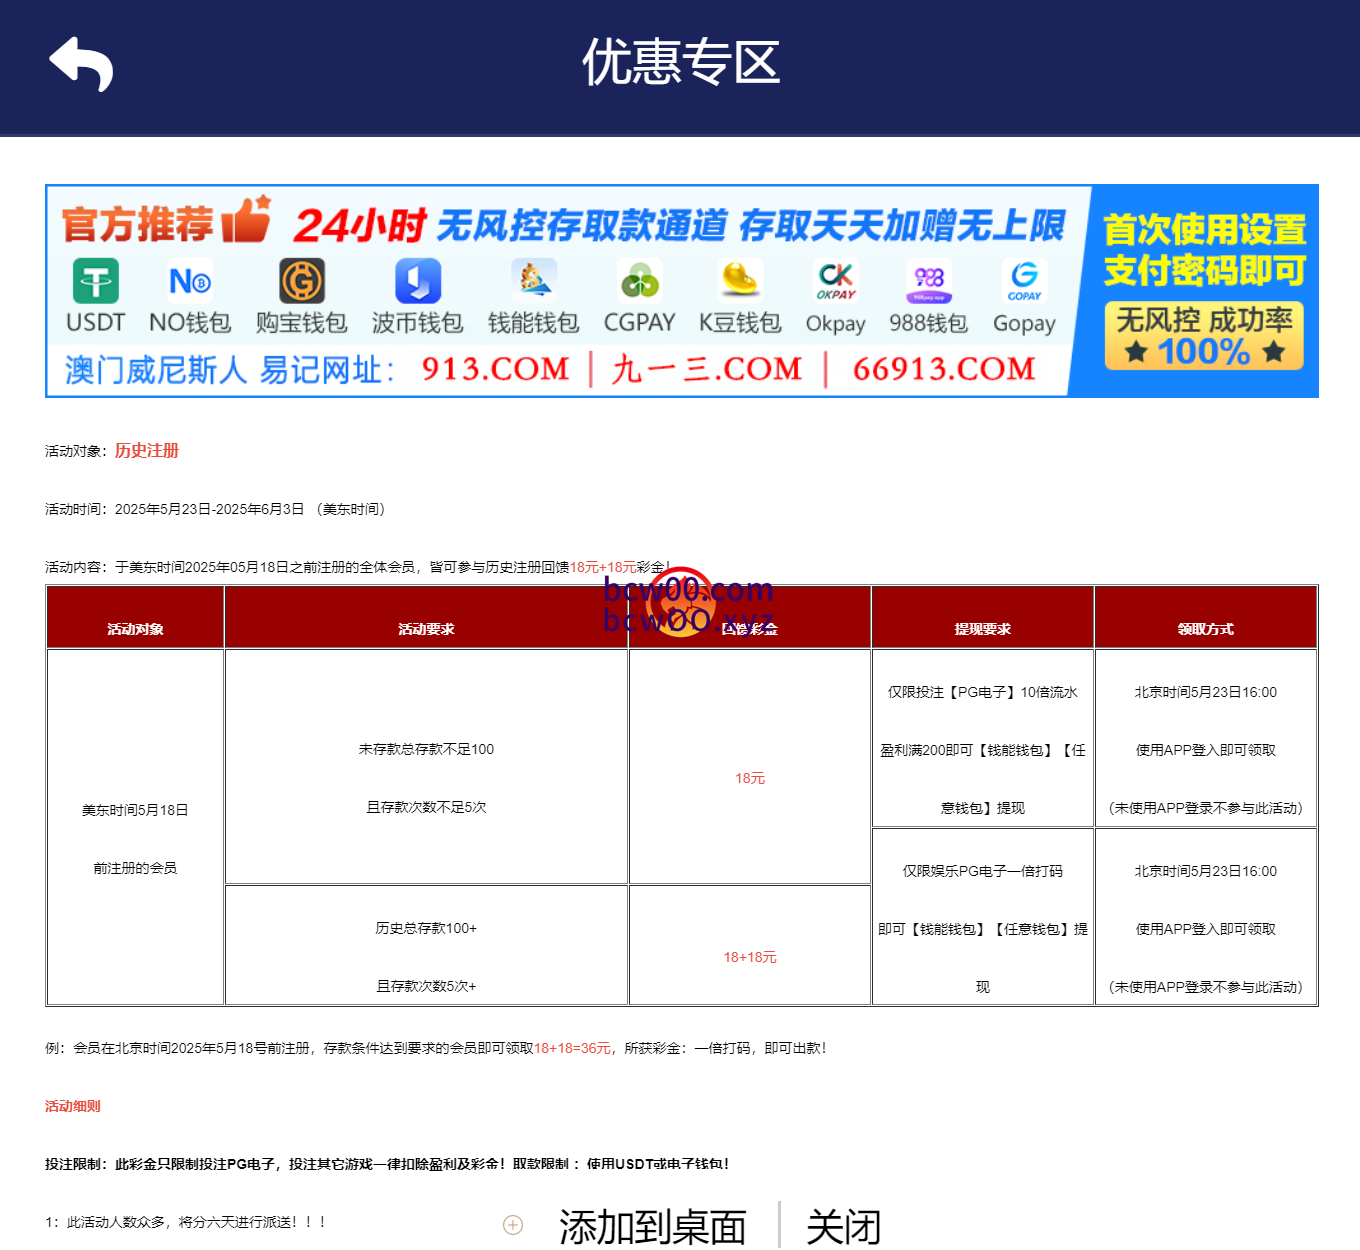Click the 波币钱包 icon
The height and width of the screenshot is (1250, 1360).
418,281
